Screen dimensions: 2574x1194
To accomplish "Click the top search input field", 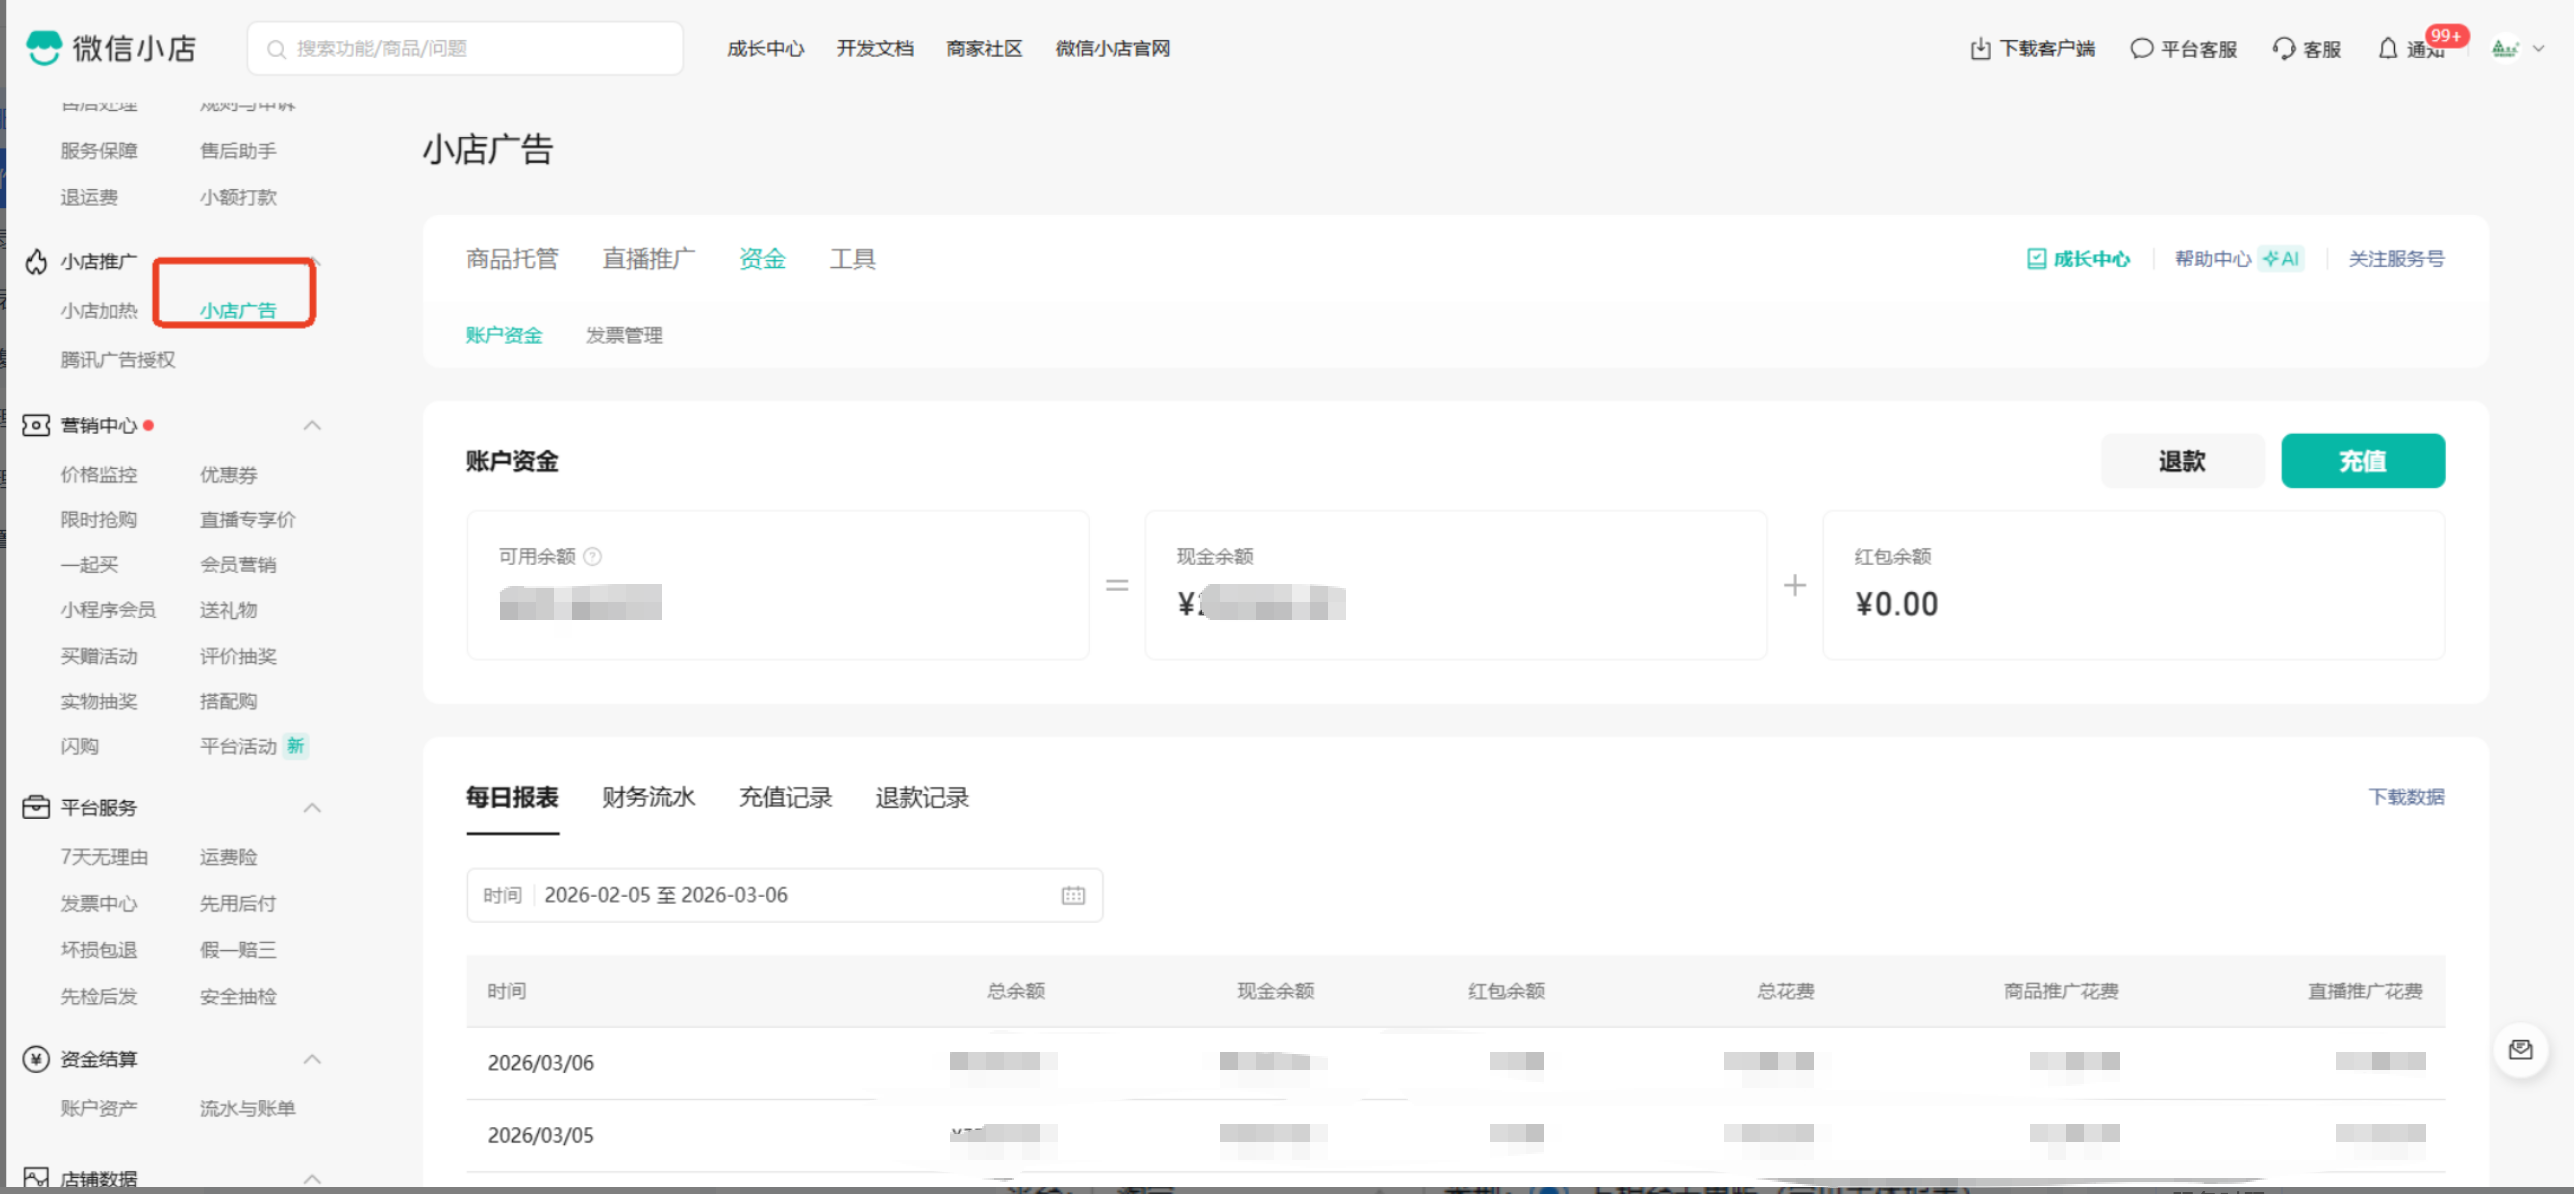I will pos(465,48).
